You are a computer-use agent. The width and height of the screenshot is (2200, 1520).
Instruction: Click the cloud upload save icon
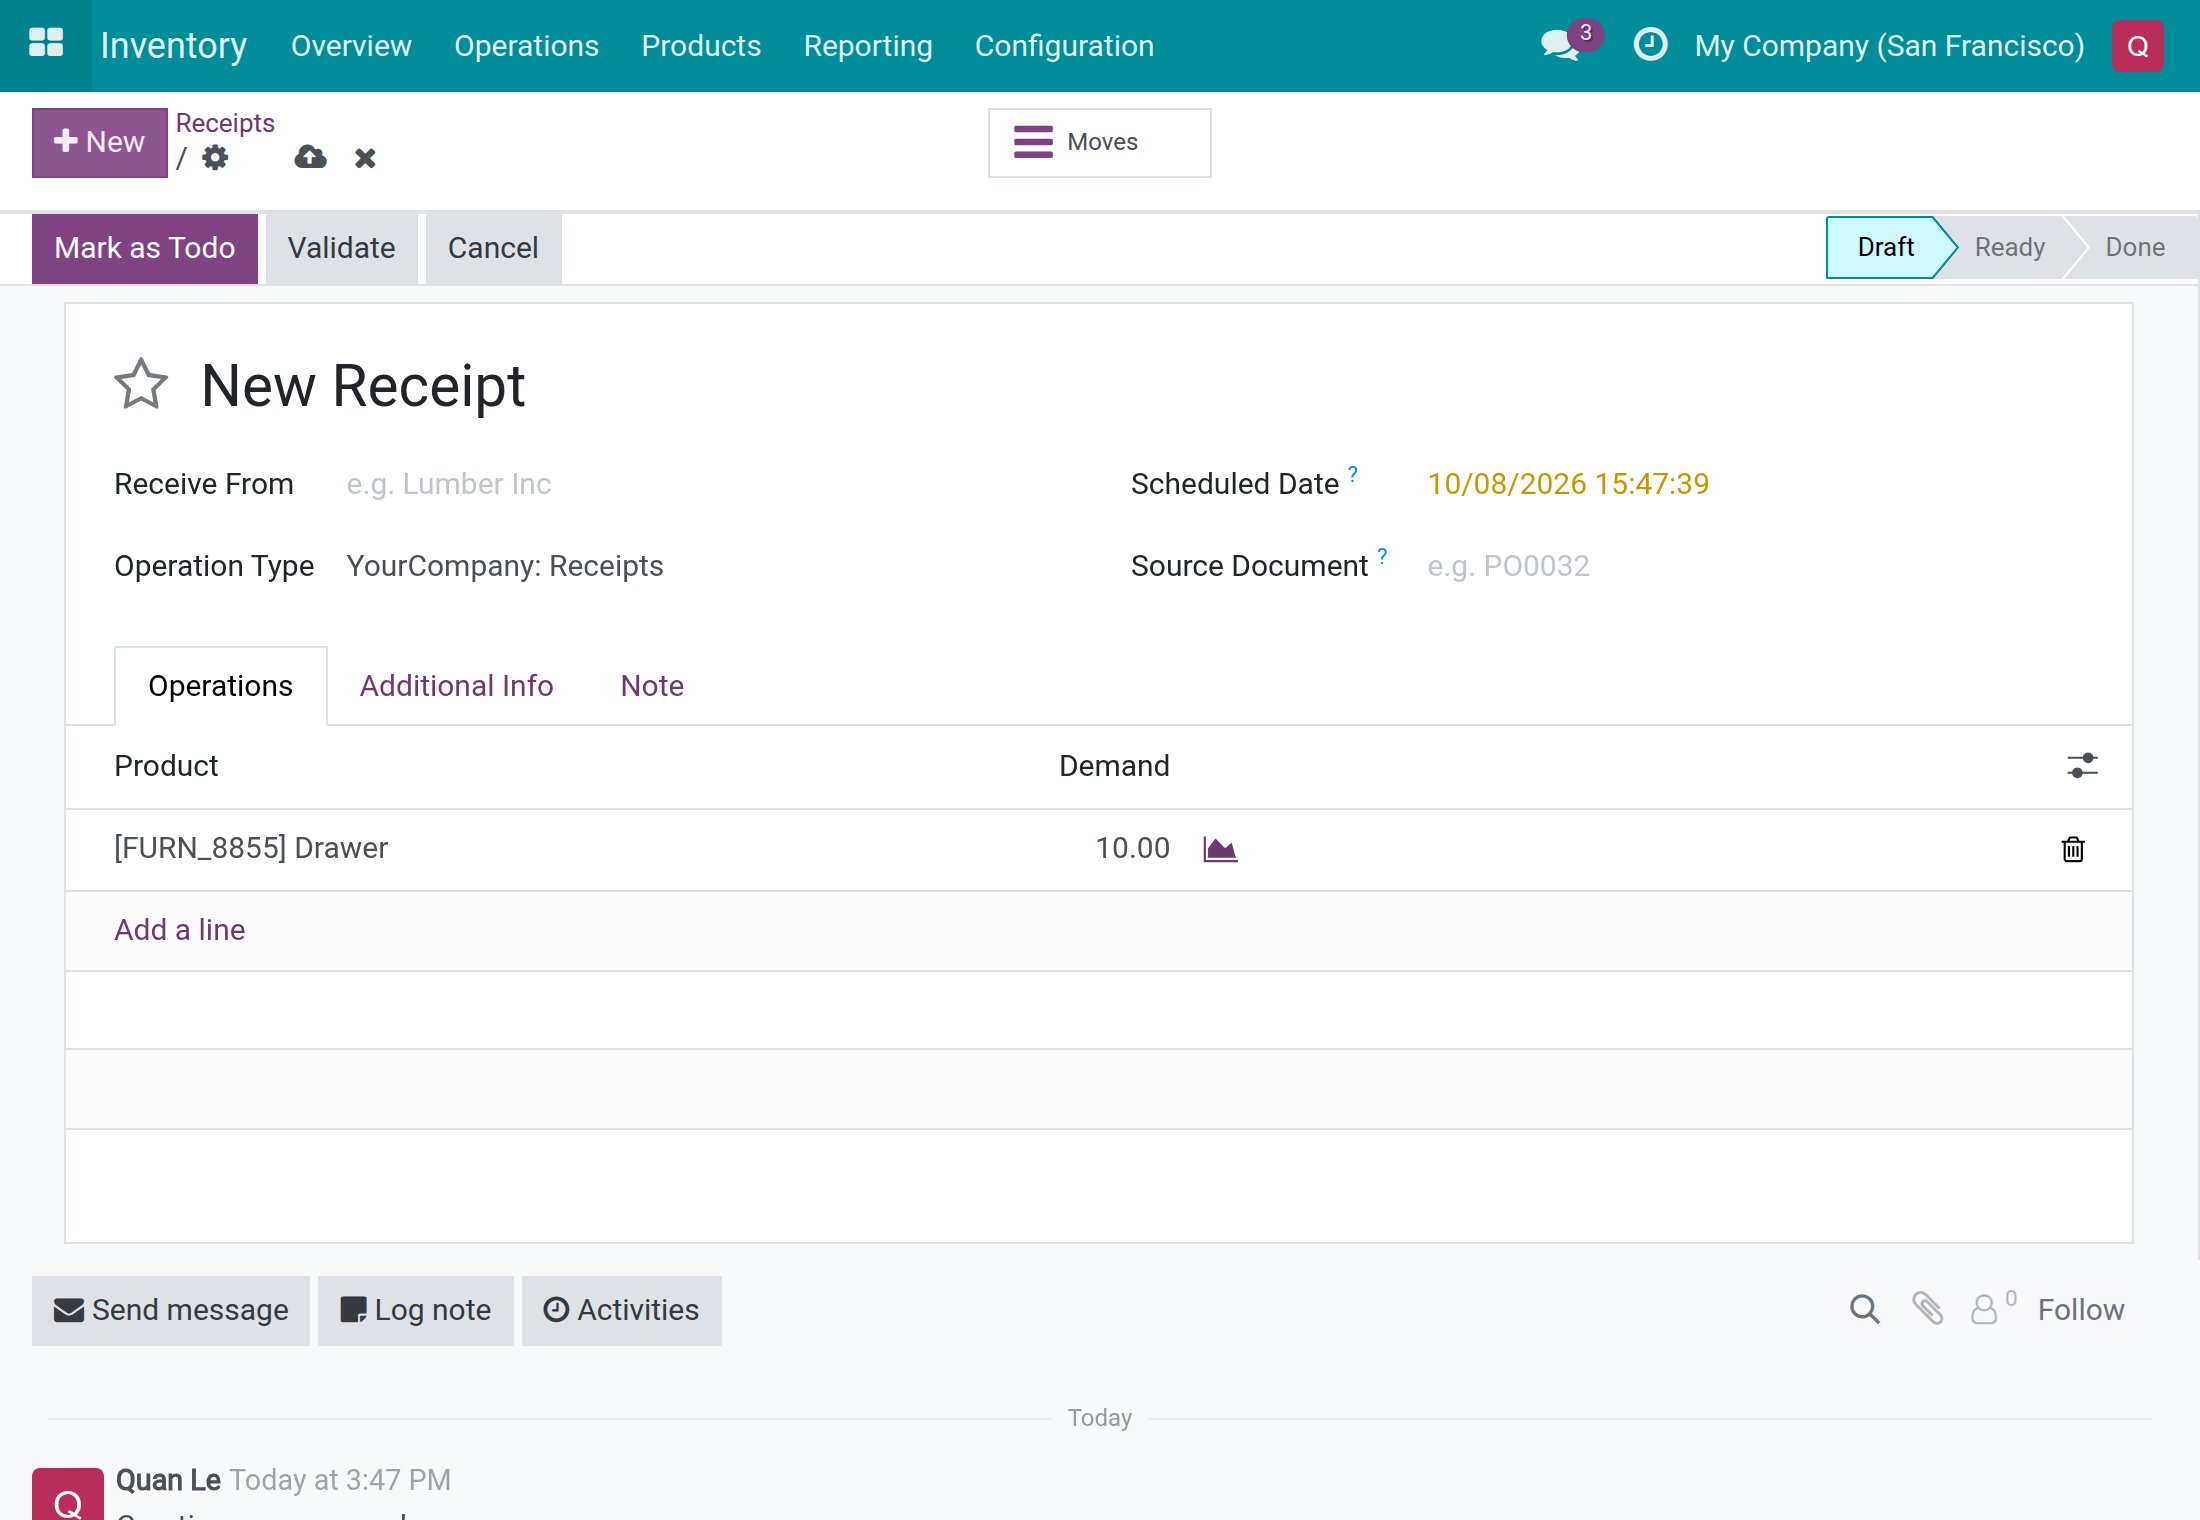[x=310, y=158]
